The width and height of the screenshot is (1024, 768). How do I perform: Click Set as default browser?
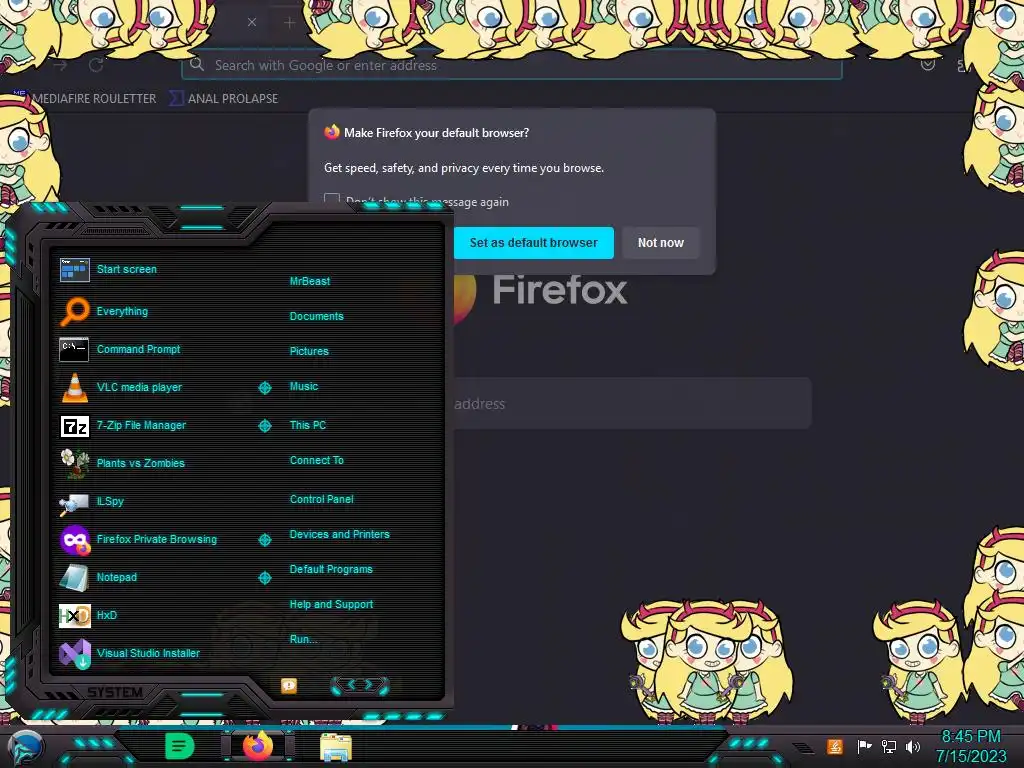534,243
